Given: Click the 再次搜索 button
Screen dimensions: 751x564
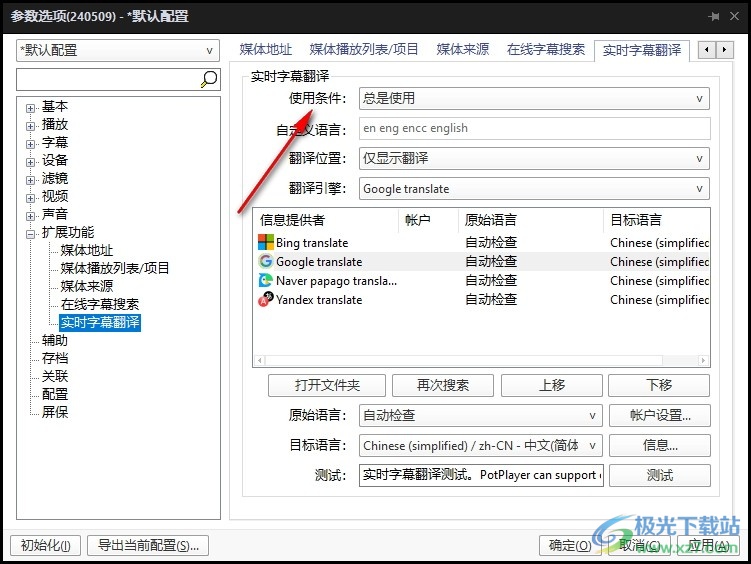Looking at the screenshot, I should click(443, 385).
